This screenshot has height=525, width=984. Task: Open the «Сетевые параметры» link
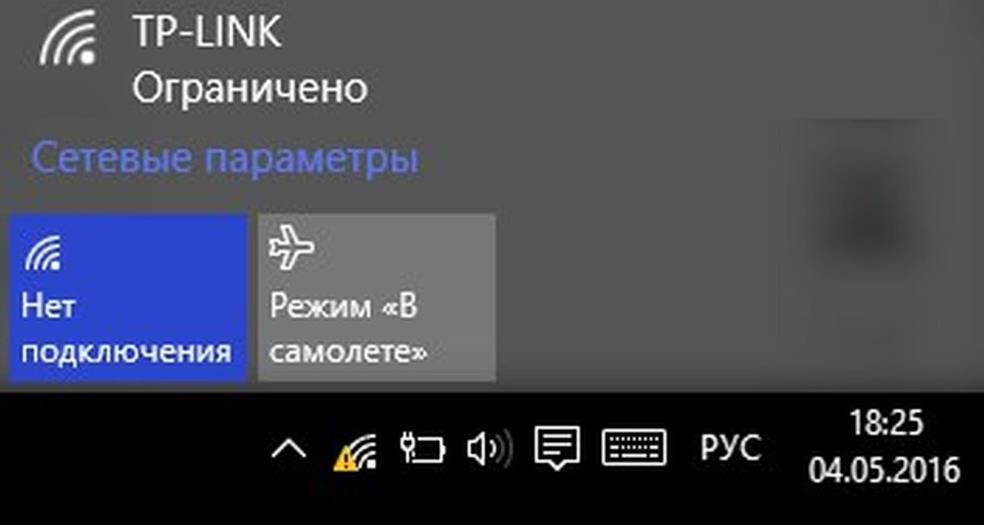coord(225,159)
